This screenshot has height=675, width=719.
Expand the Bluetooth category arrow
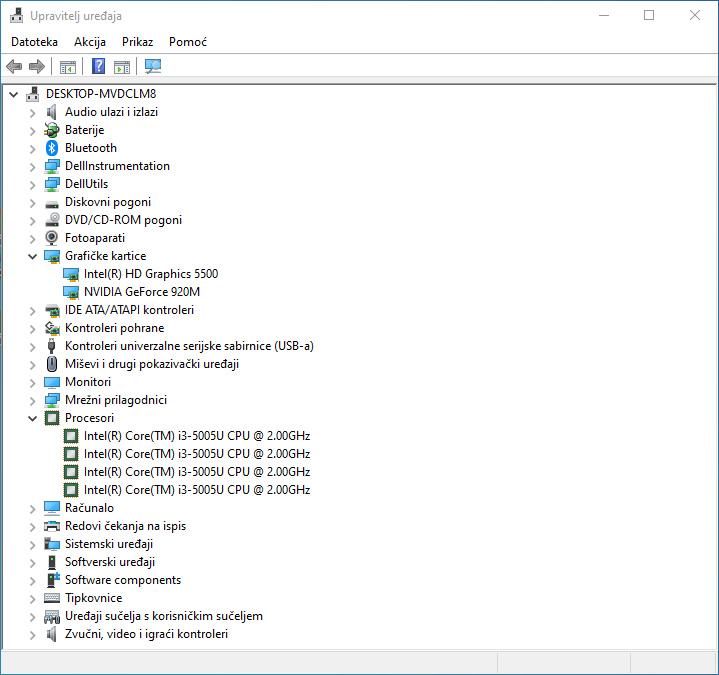(32, 148)
